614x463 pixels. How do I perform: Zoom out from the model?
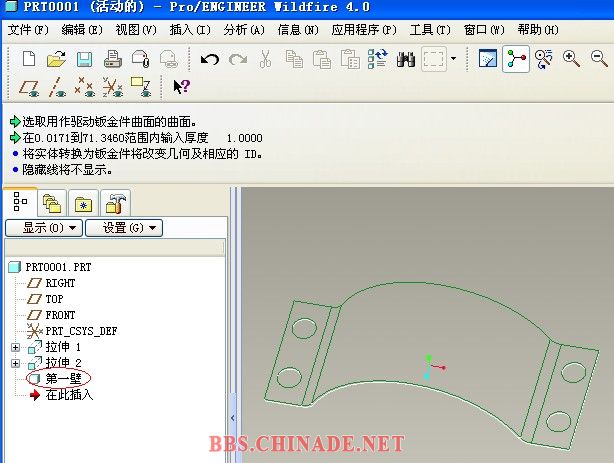click(599, 59)
